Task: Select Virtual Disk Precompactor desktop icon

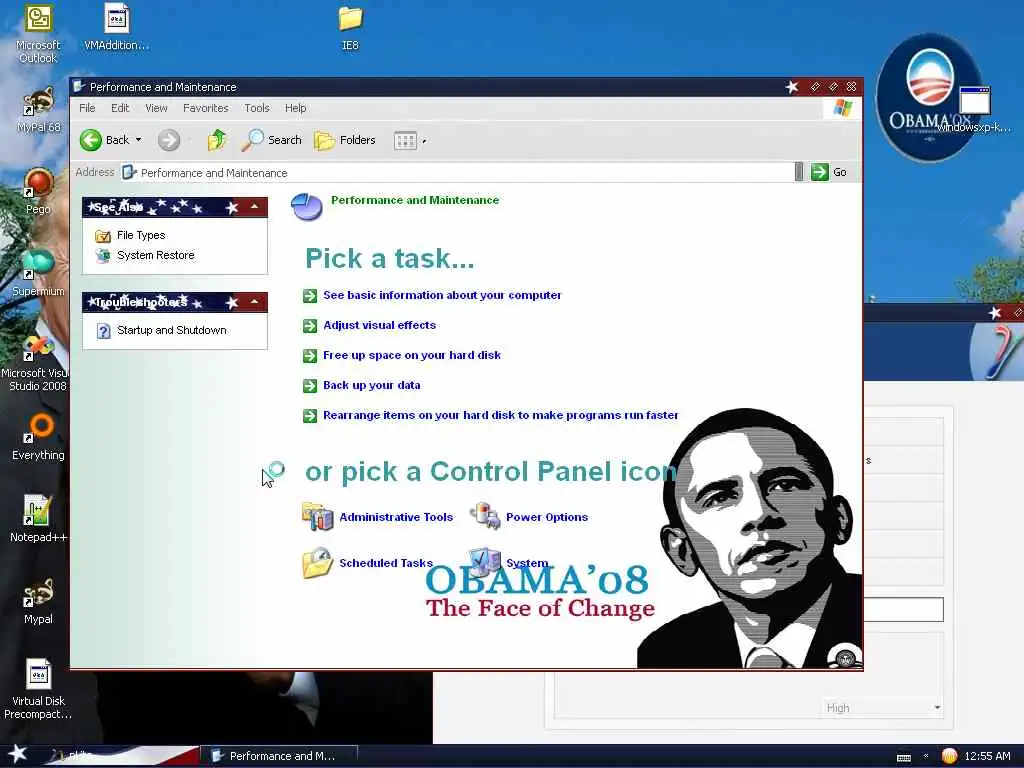Action: (38, 689)
